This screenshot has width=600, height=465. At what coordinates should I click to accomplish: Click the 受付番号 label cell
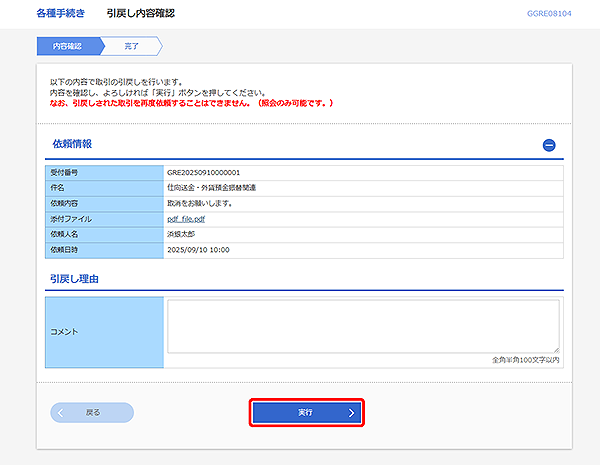click(104, 173)
